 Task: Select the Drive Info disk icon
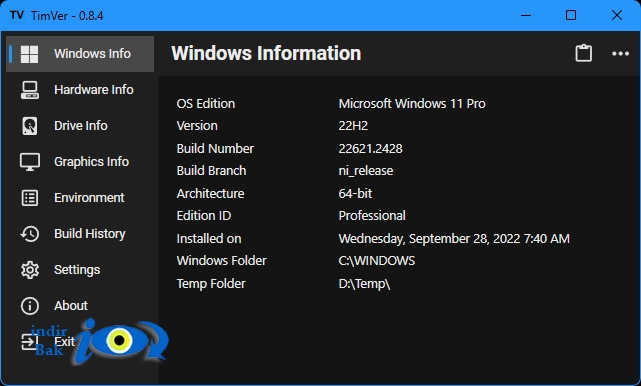pos(29,126)
